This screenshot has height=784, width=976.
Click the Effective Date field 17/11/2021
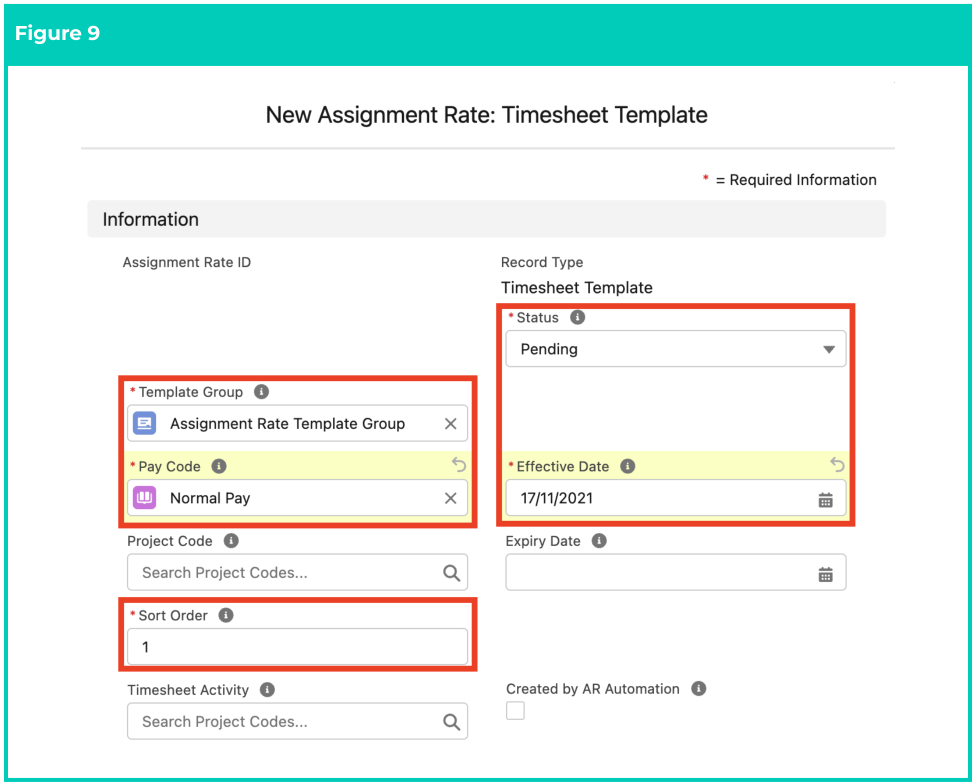[x=675, y=498]
